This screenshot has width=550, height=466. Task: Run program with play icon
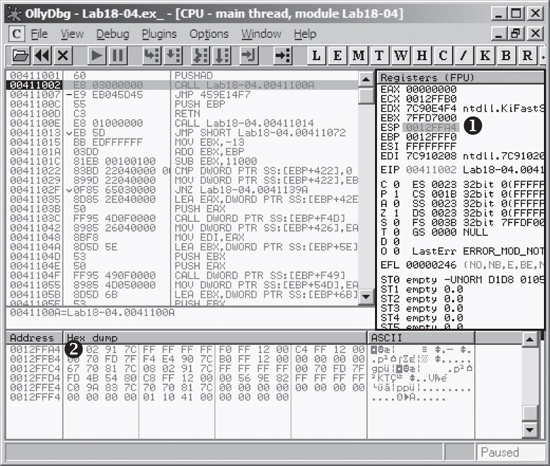(x=96, y=55)
